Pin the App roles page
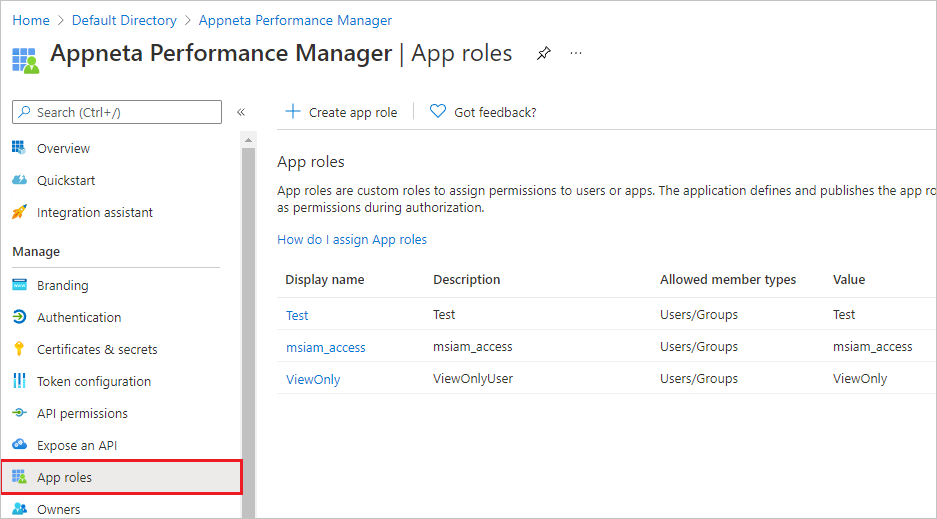 pyautogui.click(x=543, y=54)
